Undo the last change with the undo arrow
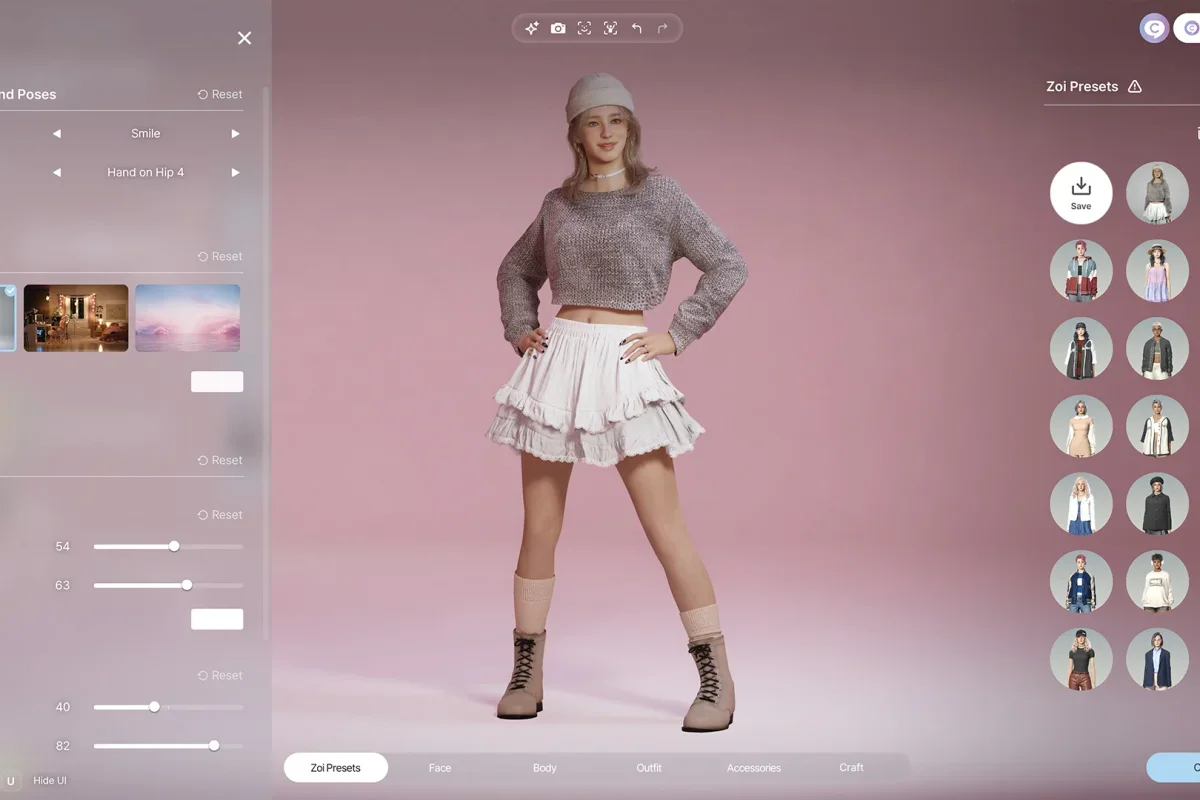The height and width of the screenshot is (800, 1200). [x=637, y=29]
